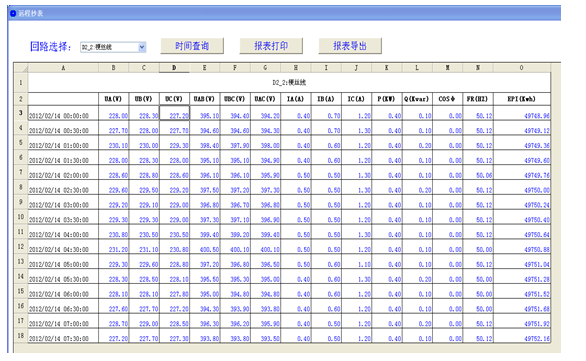
Task: Click the D2_2 merged title cell in row 1
Action: 289,82
